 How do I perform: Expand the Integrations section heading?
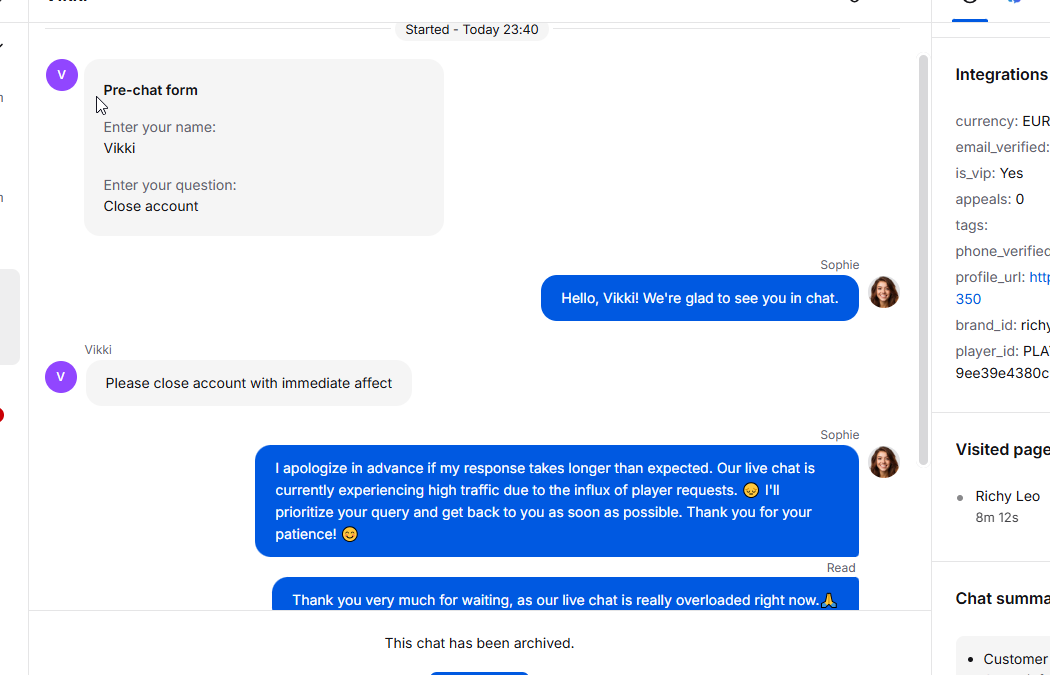click(x=1001, y=74)
